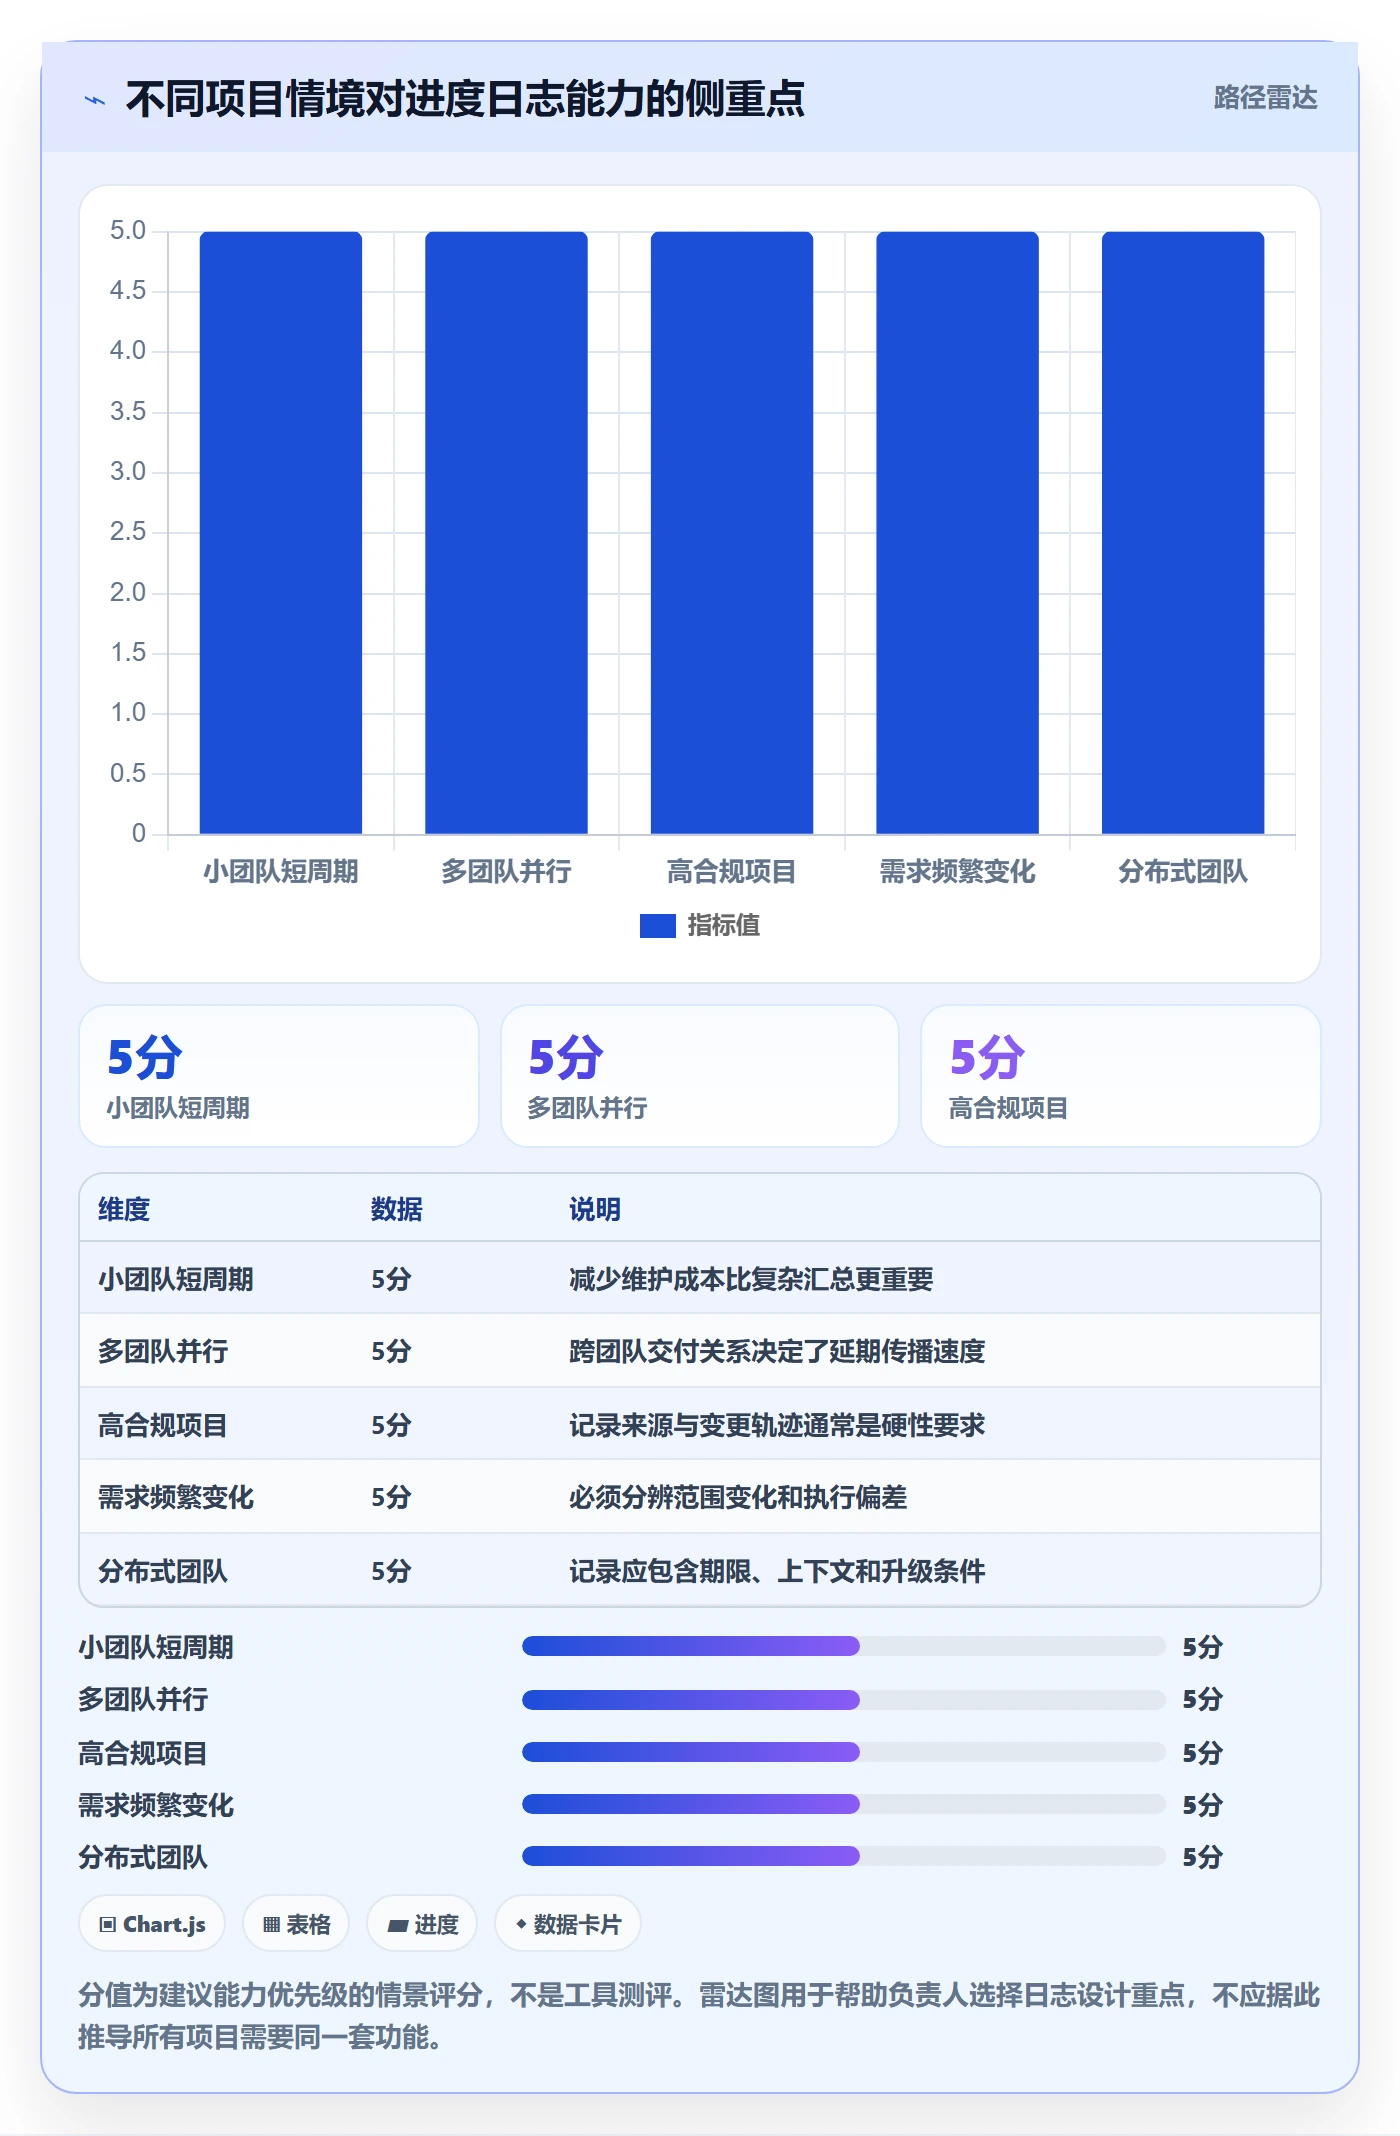Click the 高合规项目 progress bar
This screenshot has width=1400, height=2136.
coord(843,1752)
